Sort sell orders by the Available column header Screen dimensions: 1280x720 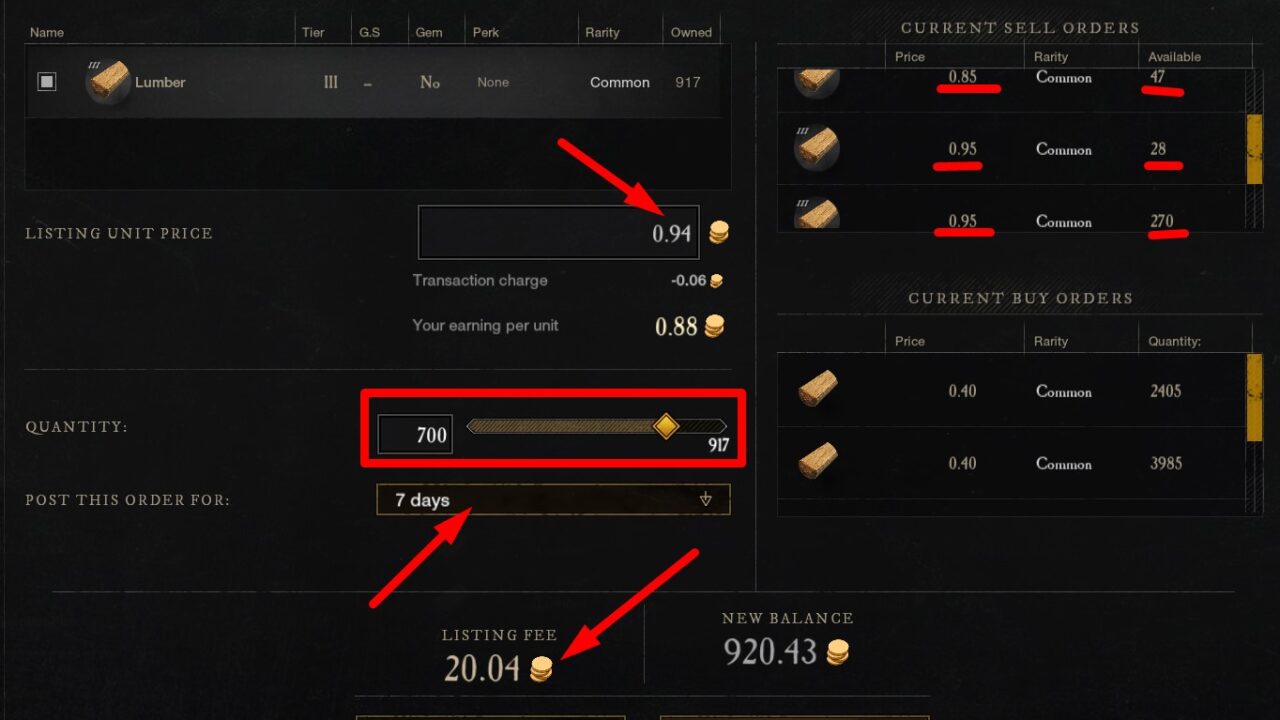pyautogui.click(x=1174, y=57)
